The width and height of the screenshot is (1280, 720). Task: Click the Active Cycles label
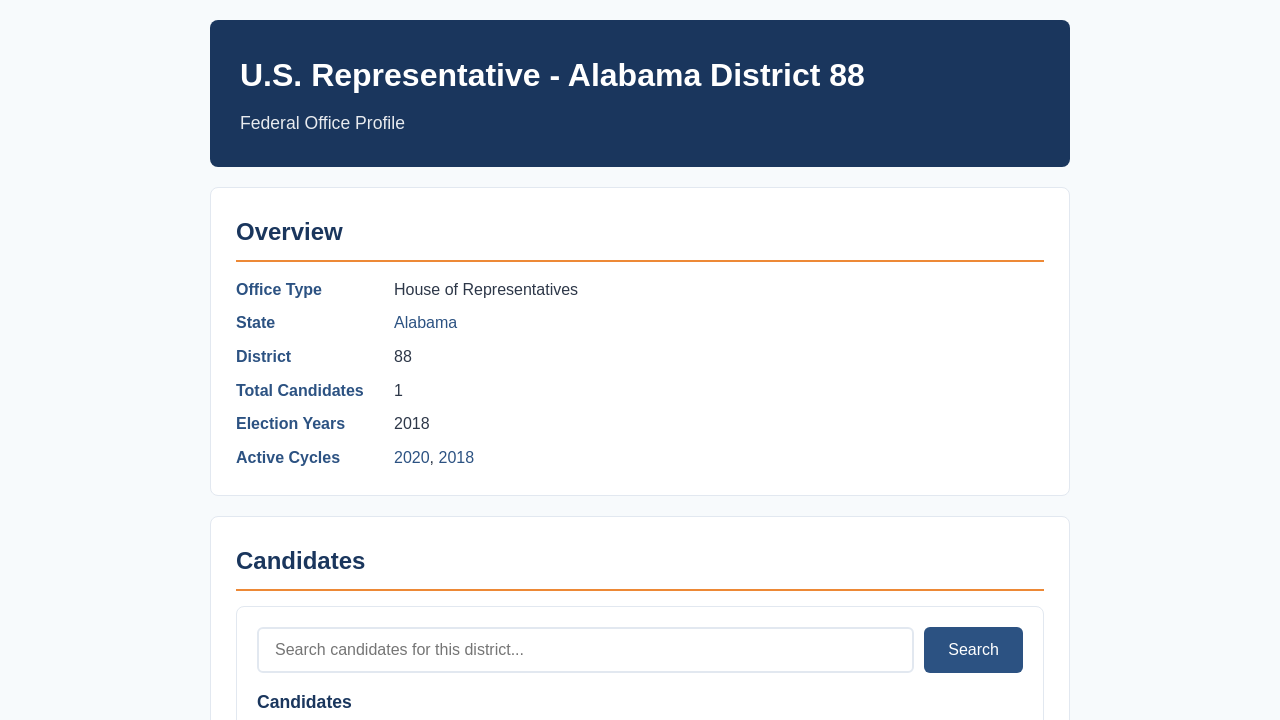click(x=288, y=458)
